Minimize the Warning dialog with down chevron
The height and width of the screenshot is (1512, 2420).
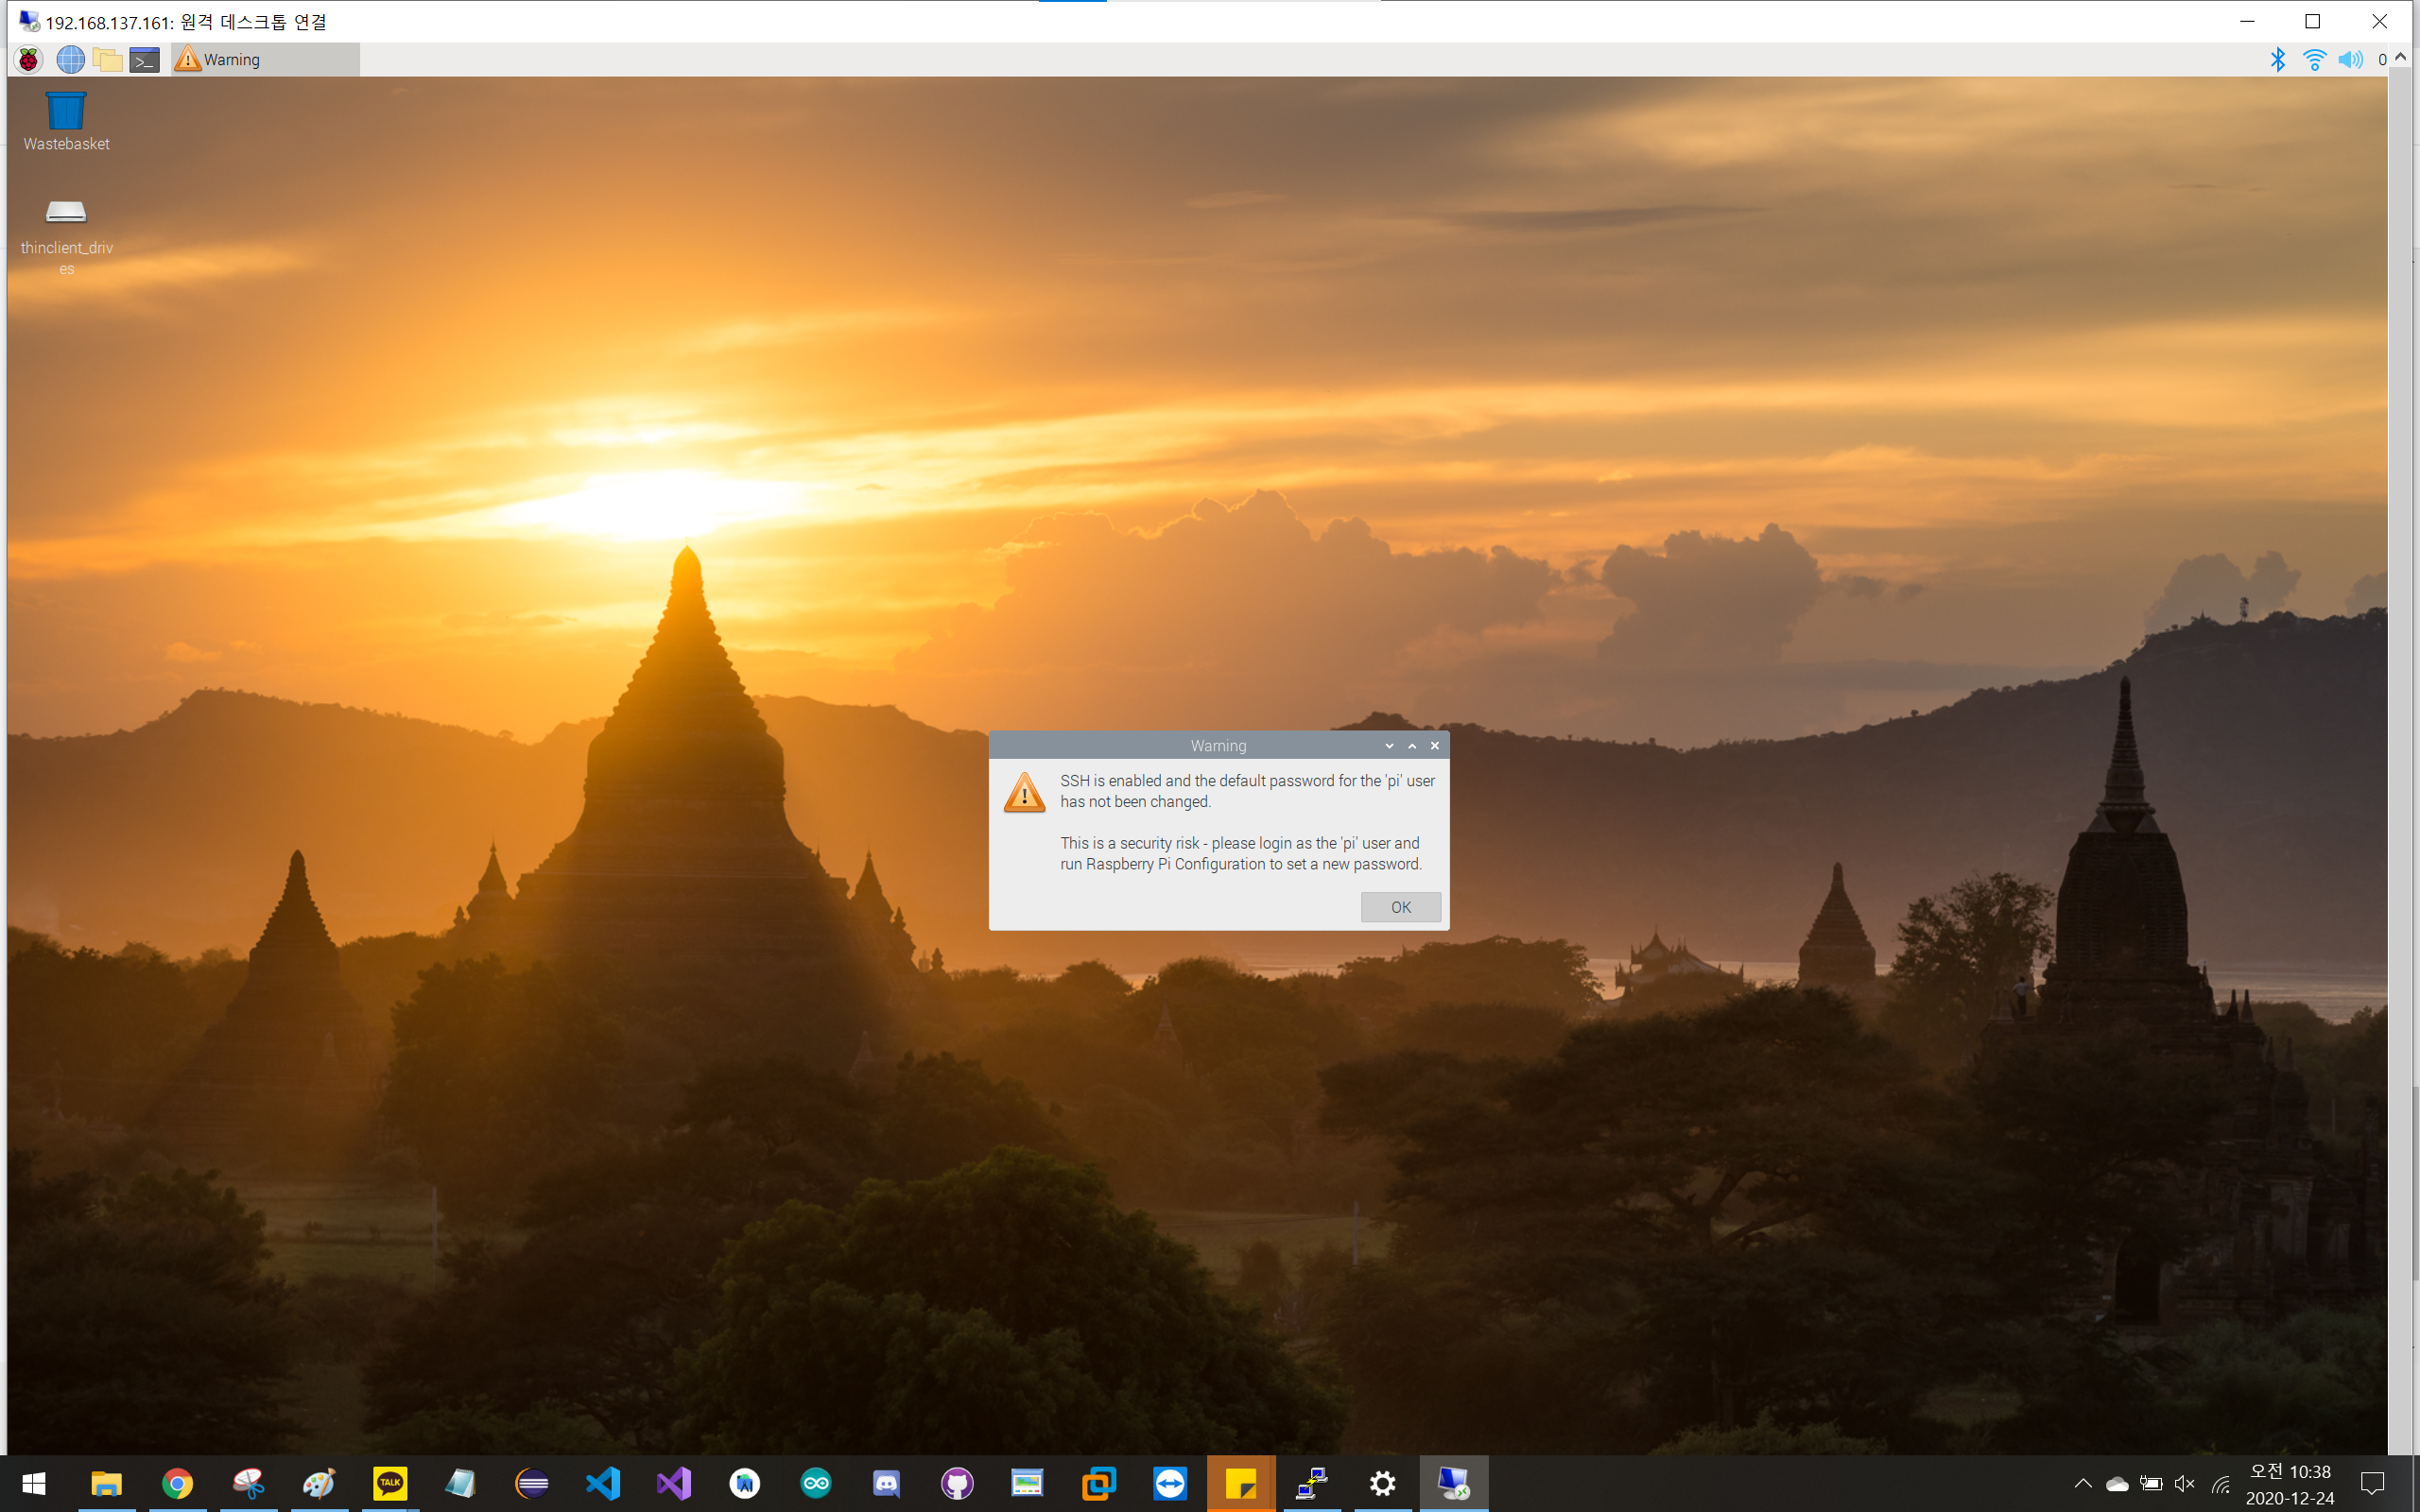1389,746
